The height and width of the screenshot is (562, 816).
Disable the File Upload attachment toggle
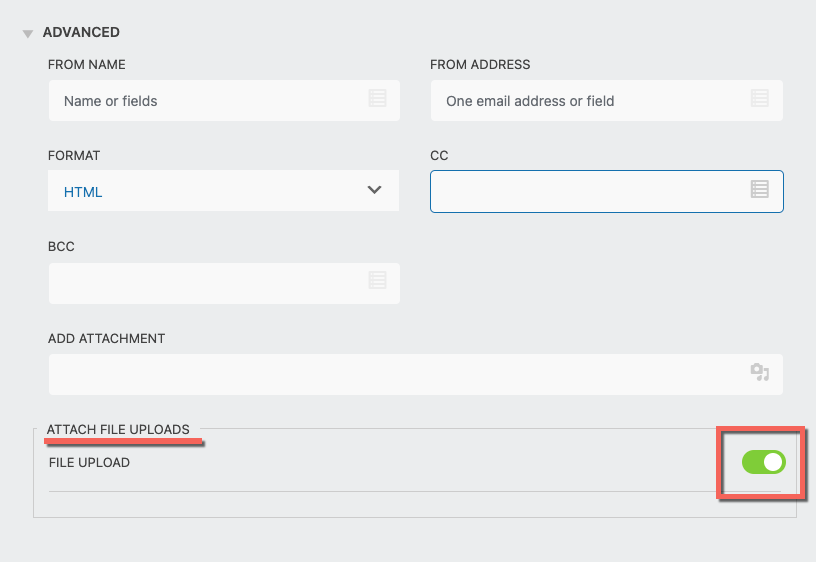(x=764, y=462)
